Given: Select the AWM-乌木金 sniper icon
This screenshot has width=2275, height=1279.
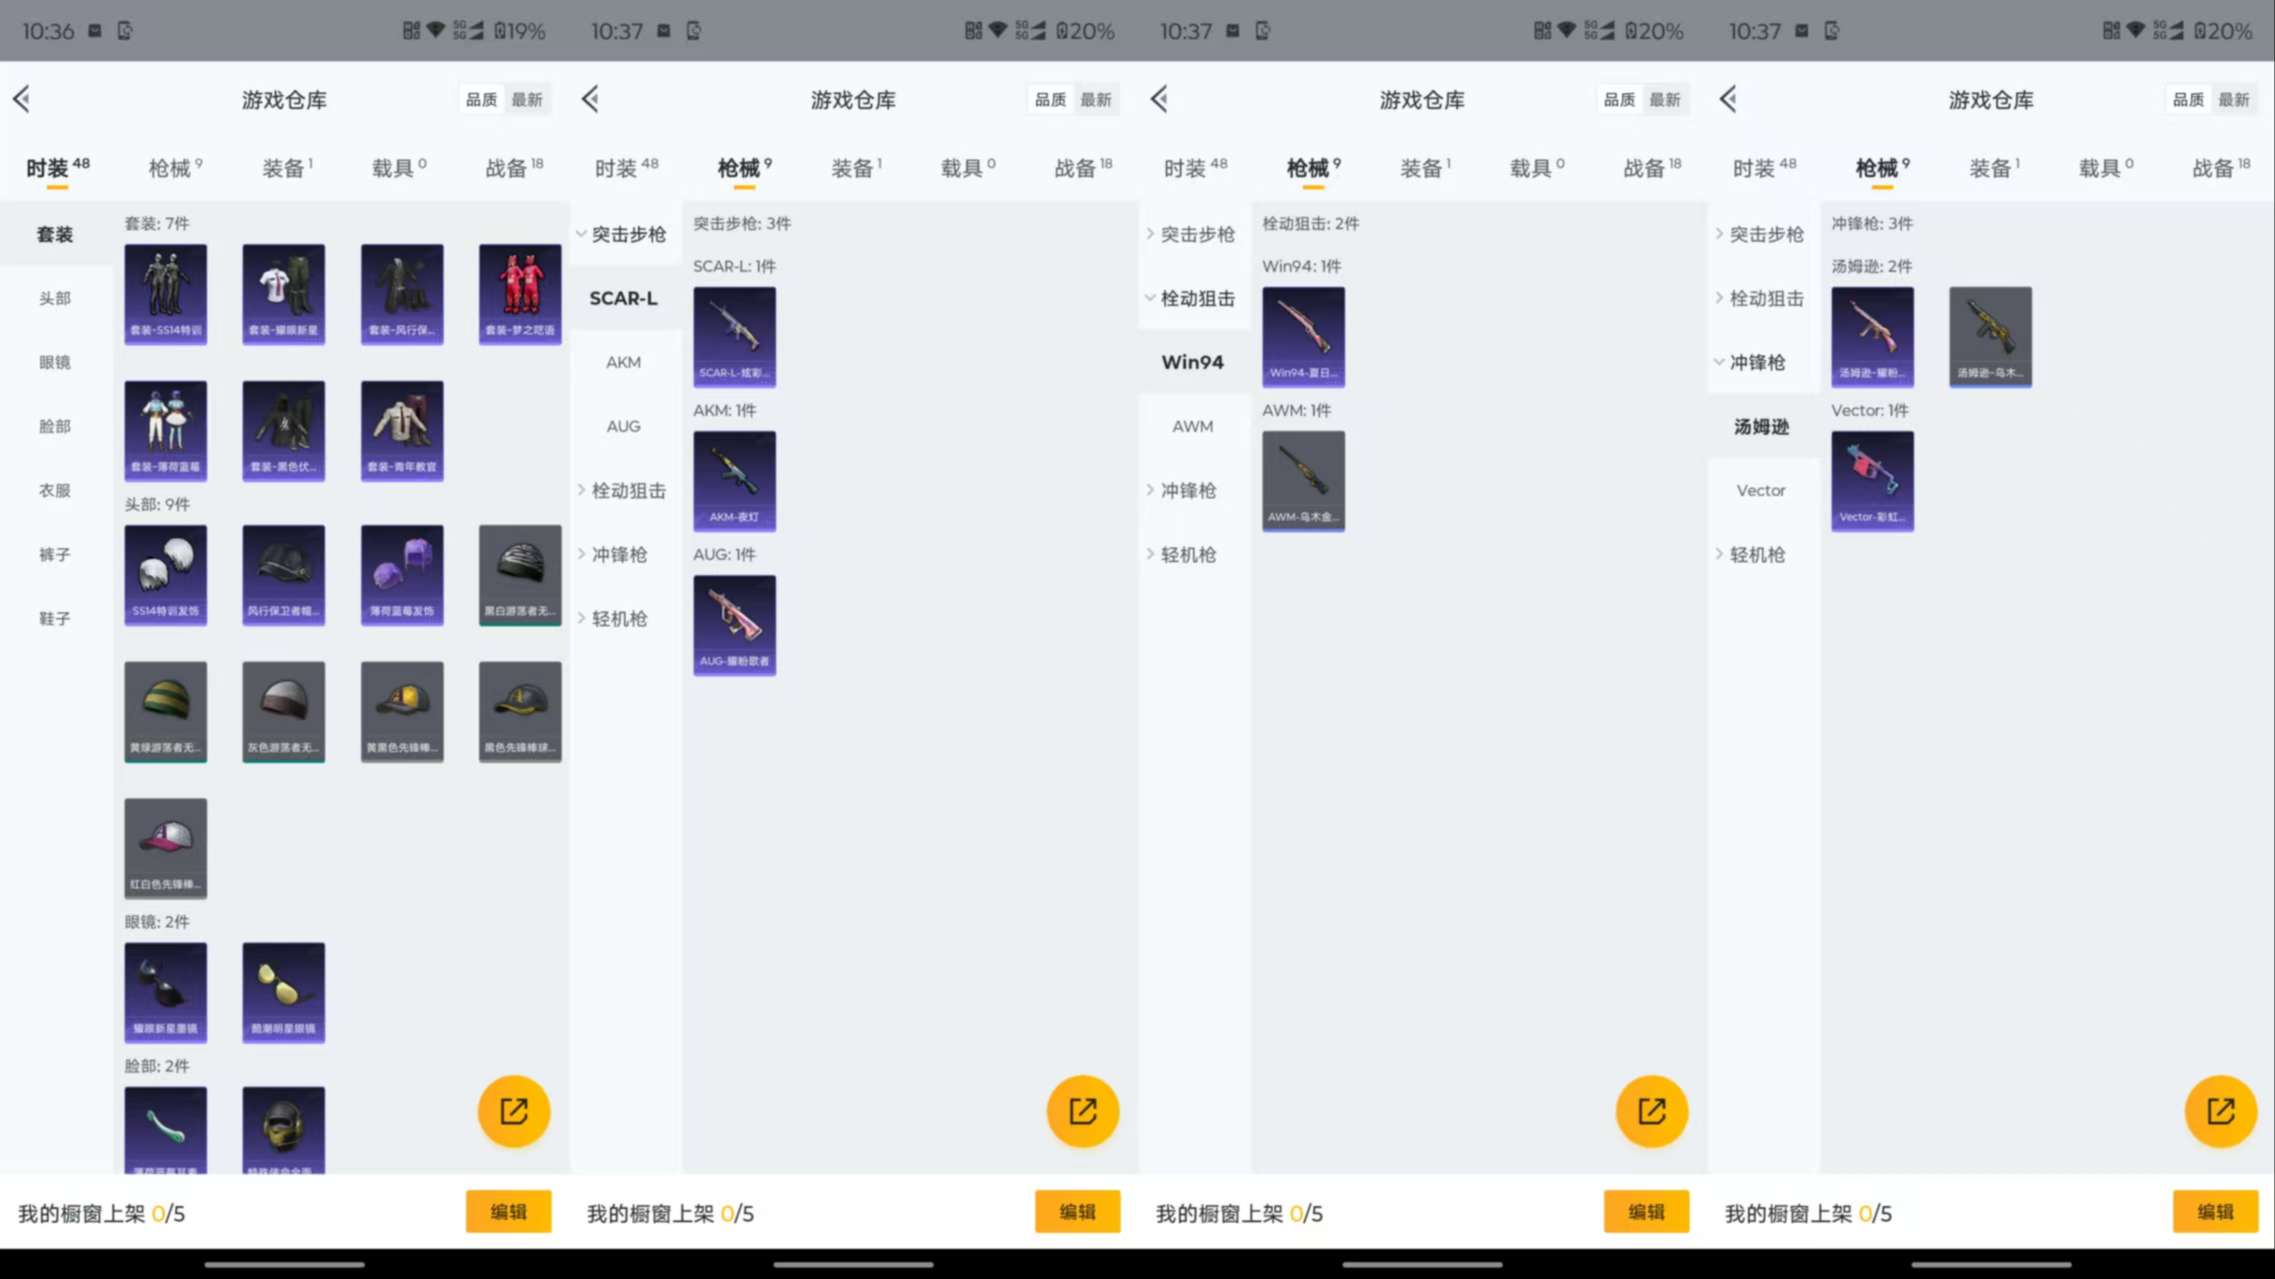Looking at the screenshot, I should [x=1304, y=481].
